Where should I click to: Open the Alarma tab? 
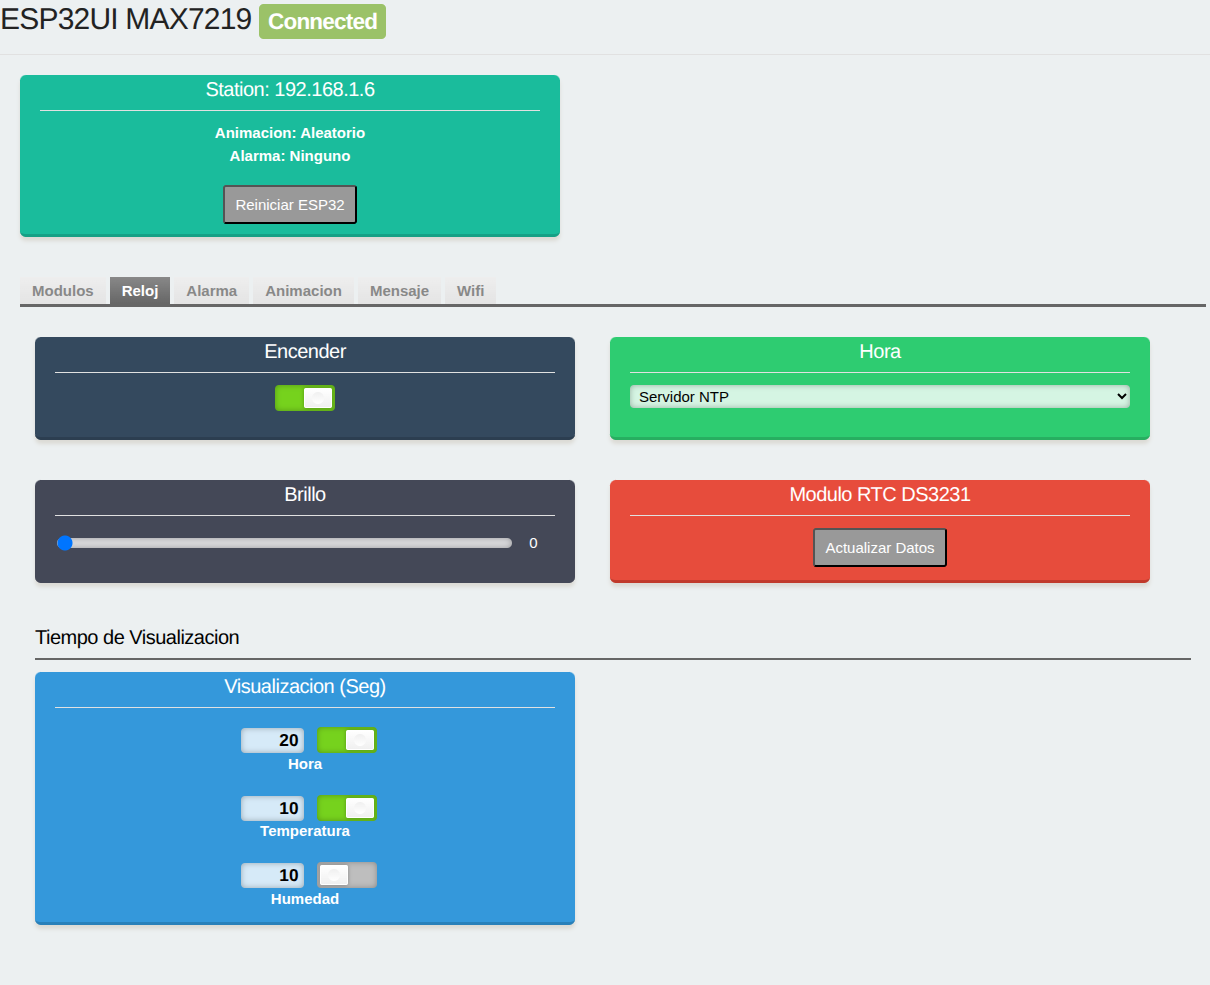(212, 291)
